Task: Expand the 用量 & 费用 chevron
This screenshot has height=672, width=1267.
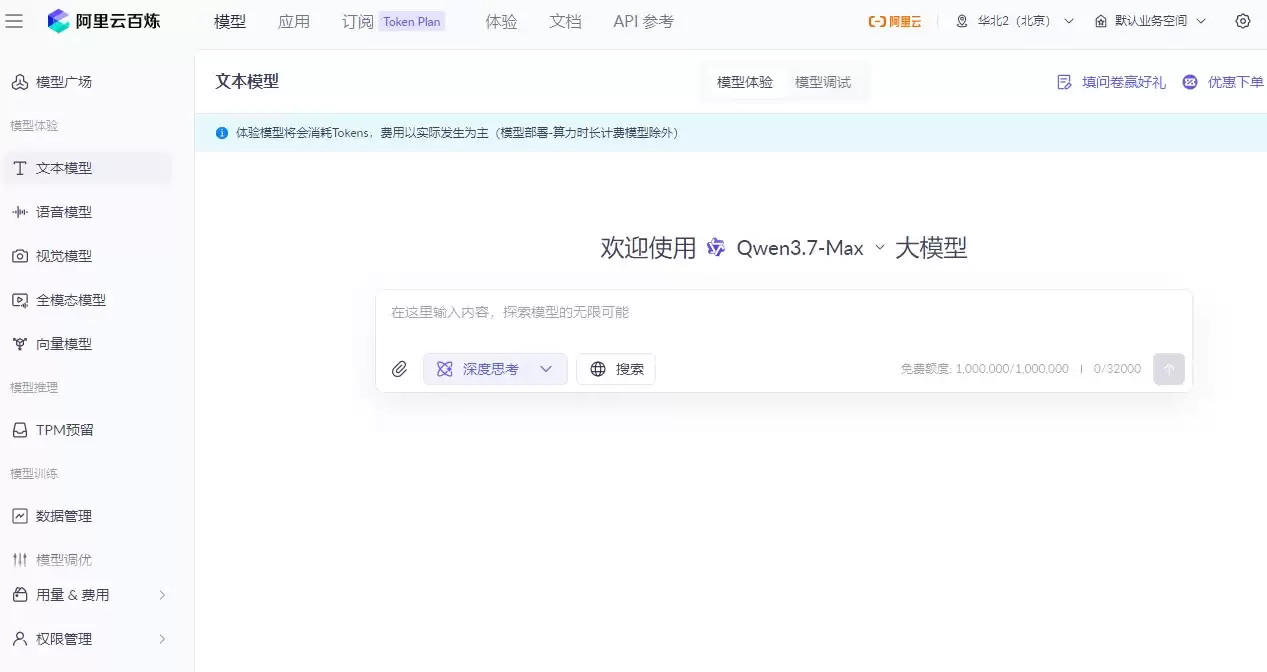Action: point(162,595)
